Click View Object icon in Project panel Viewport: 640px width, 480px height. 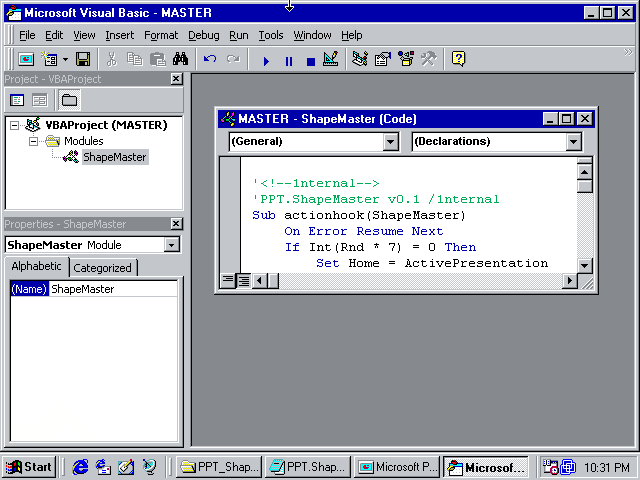click(x=40, y=100)
